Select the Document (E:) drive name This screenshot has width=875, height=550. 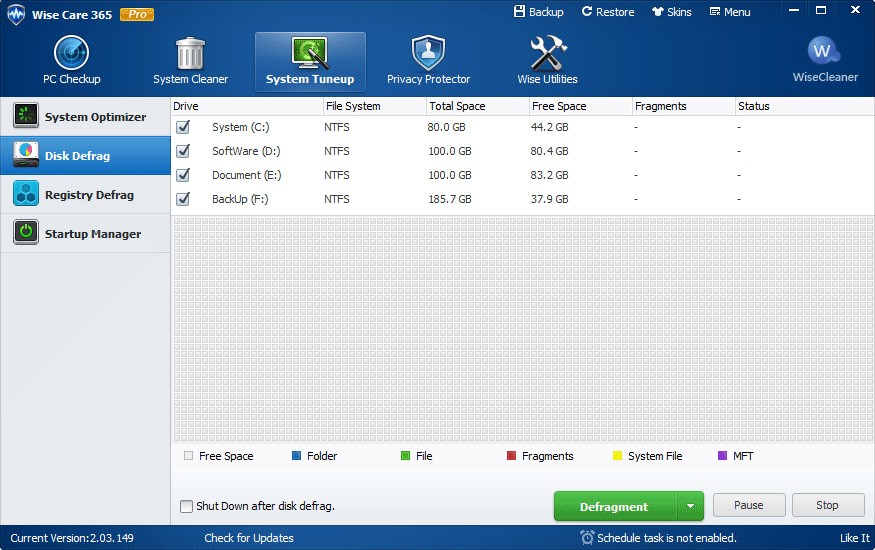pyautogui.click(x=247, y=175)
